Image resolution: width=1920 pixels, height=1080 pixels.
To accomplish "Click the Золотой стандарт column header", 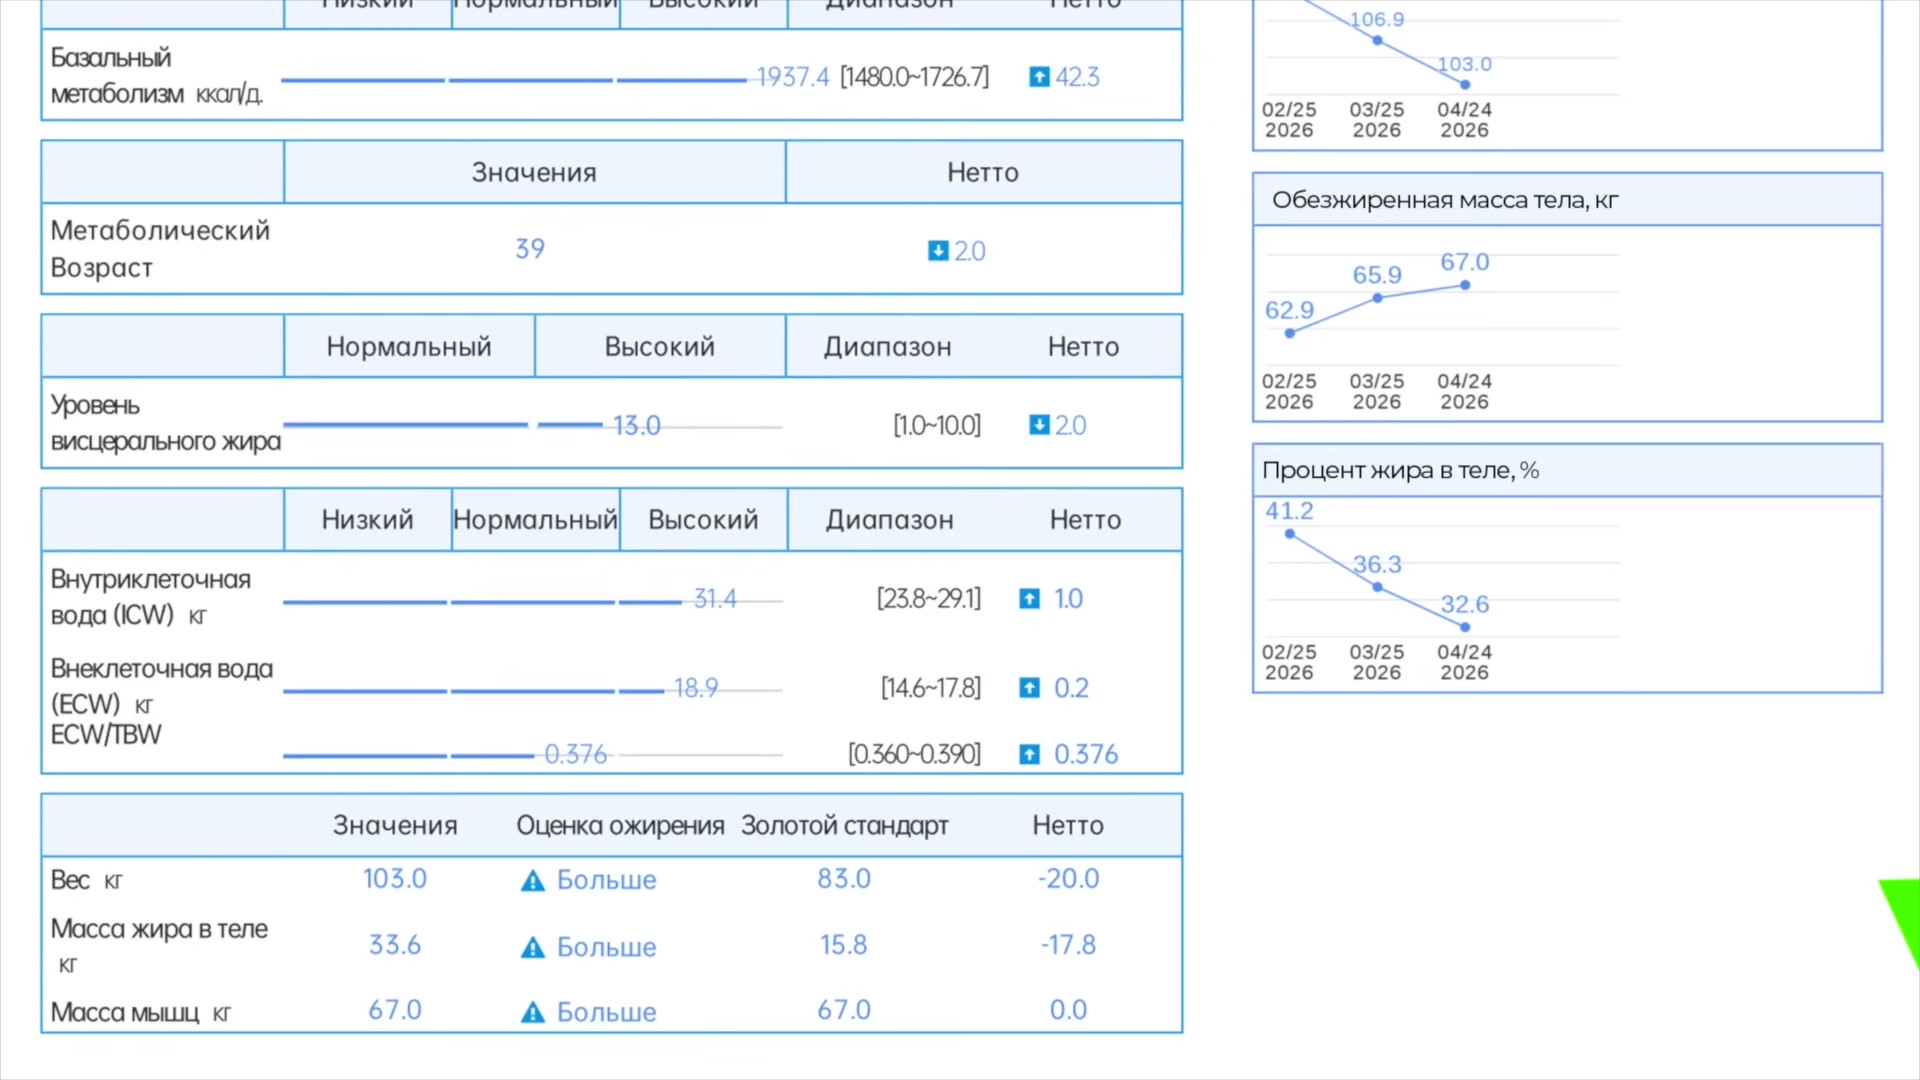I will 845,826.
